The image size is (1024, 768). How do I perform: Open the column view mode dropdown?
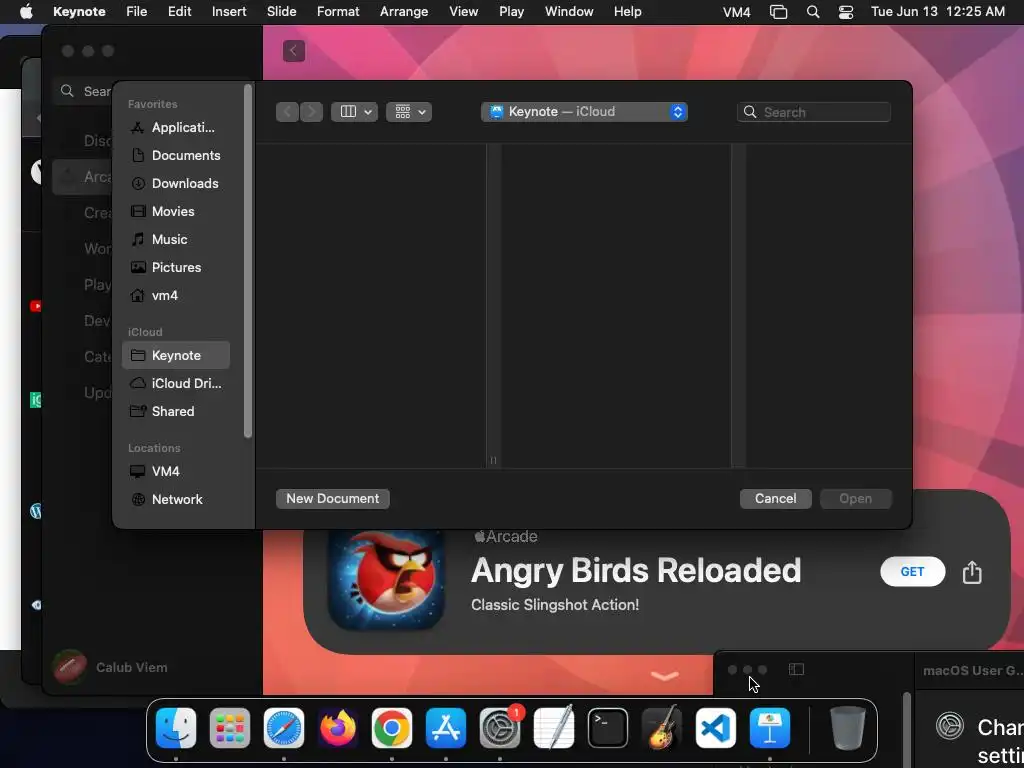coord(355,112)
